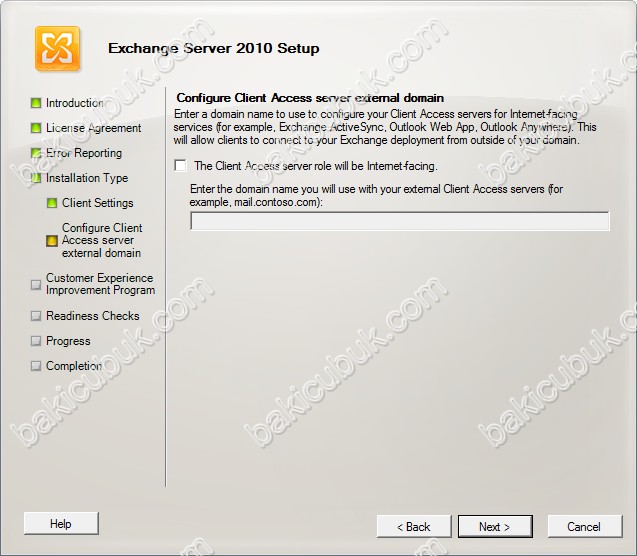Select the Installation Type step label
Screen dimensions: 637x556
pos(87,178)
